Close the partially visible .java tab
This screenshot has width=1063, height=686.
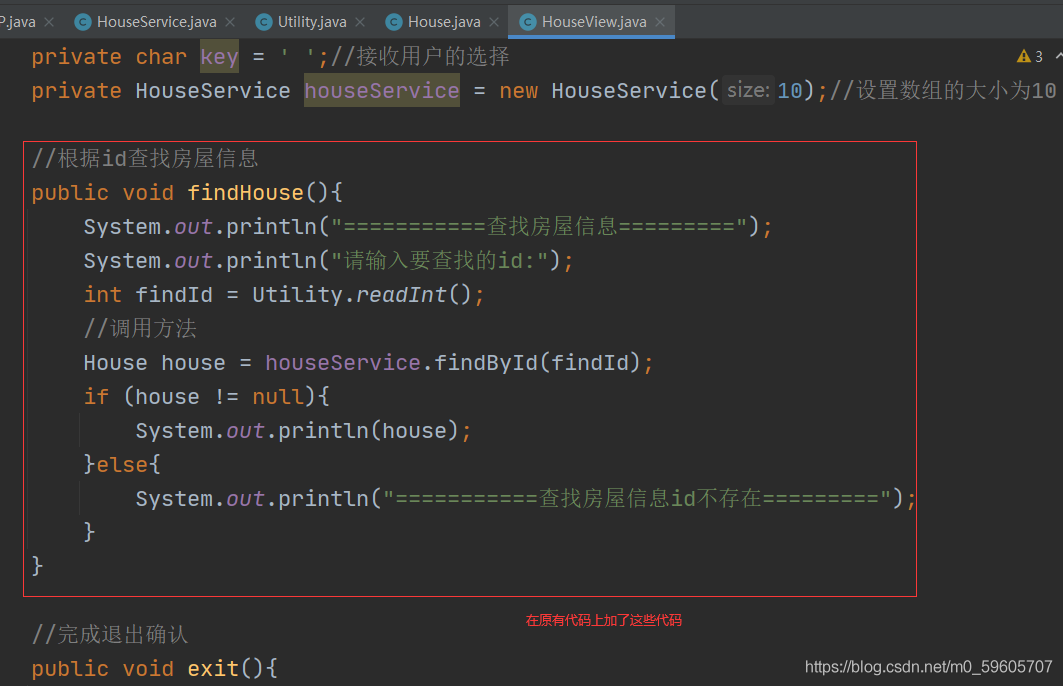coord(49,22)
